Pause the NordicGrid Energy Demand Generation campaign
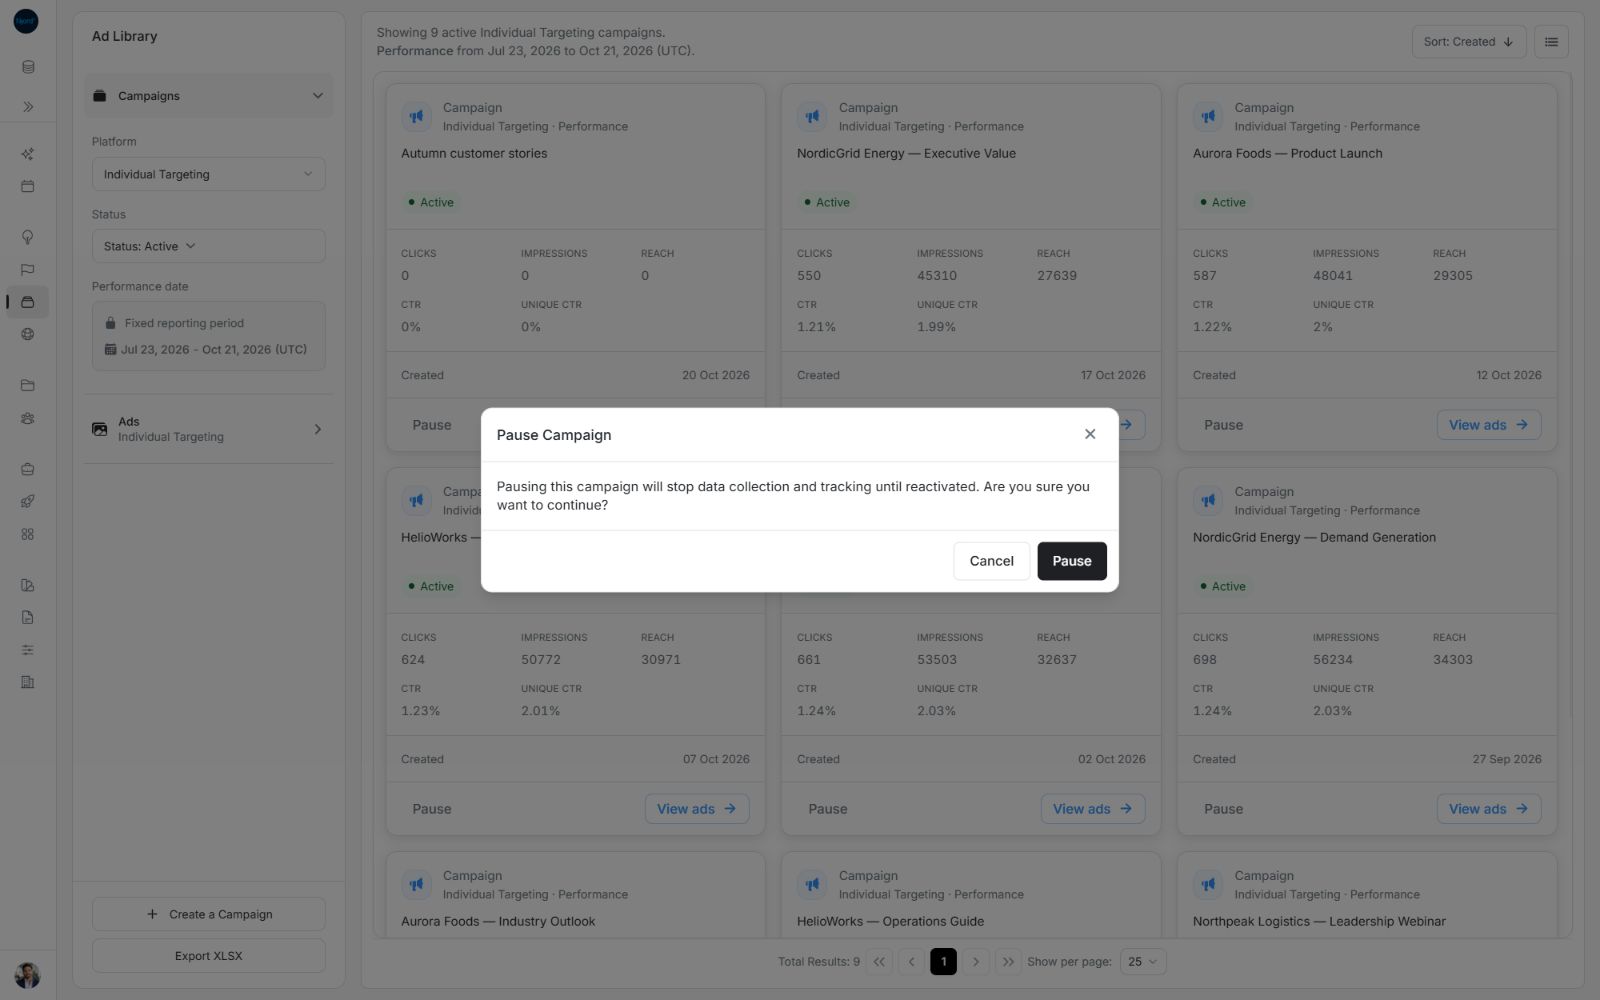The width and height of the screenshot is (1600, 1000). 1223,809
